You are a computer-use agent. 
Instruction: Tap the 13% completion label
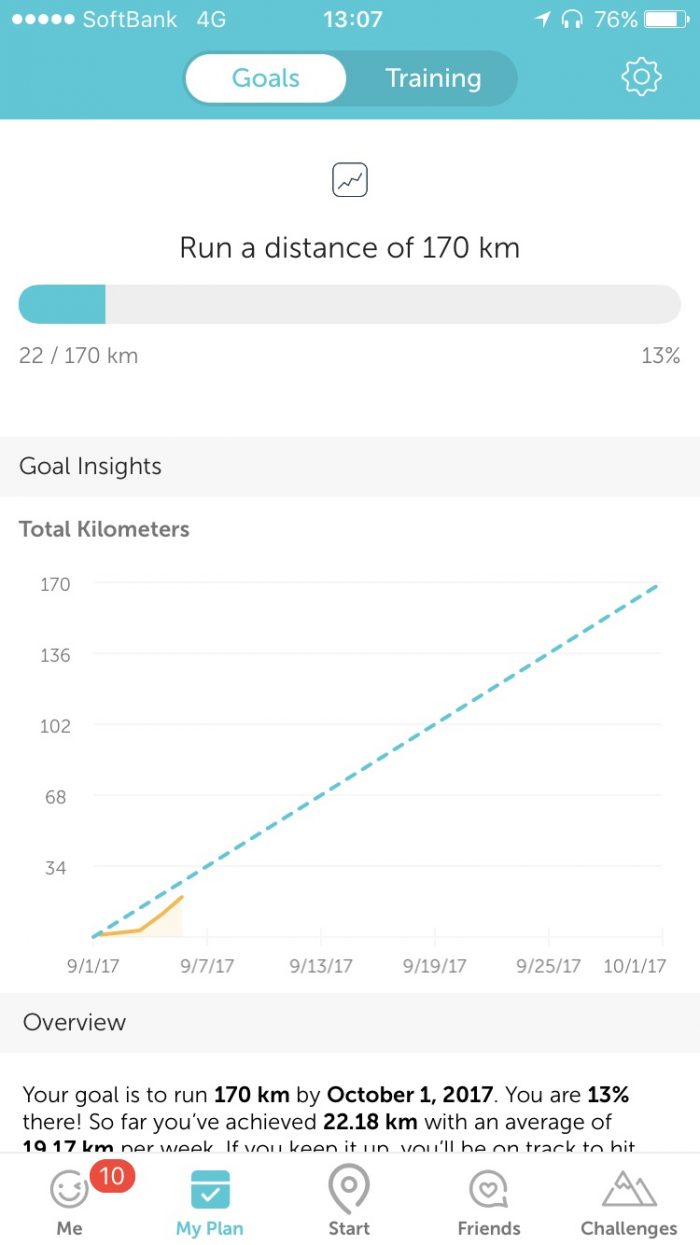pyautogui.click(x=660, y=355)
